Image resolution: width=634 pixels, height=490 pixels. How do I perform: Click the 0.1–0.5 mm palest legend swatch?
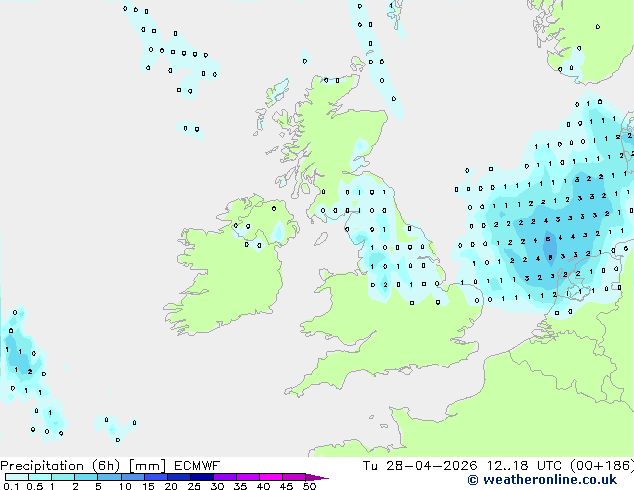(x=17, y=477)
